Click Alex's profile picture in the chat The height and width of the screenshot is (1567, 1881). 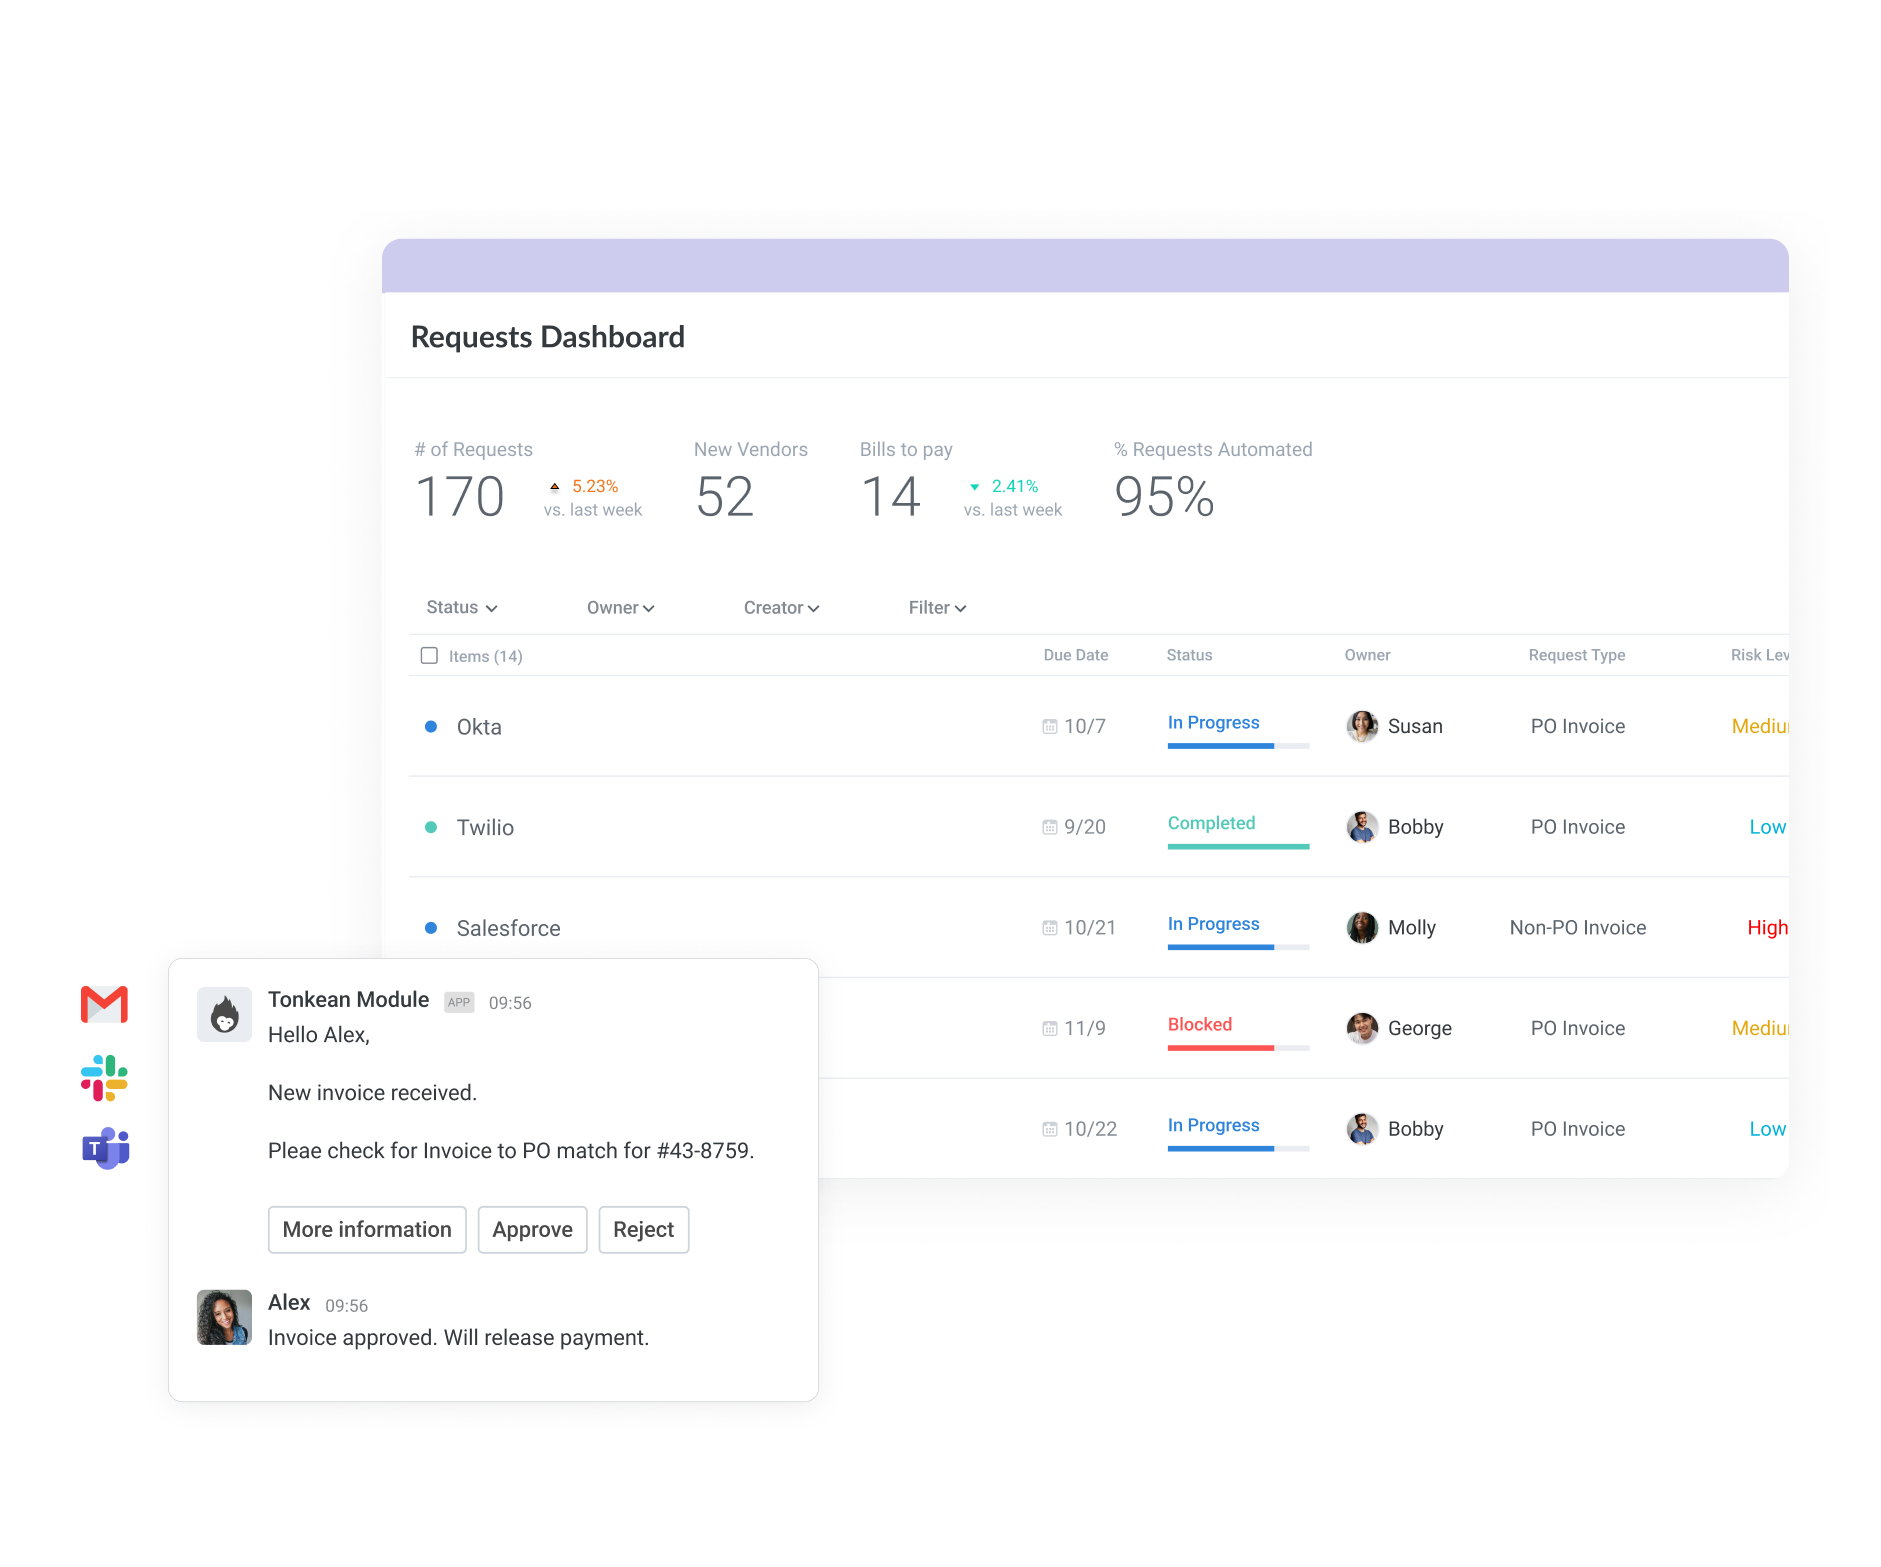click(x=223, y=1317)
